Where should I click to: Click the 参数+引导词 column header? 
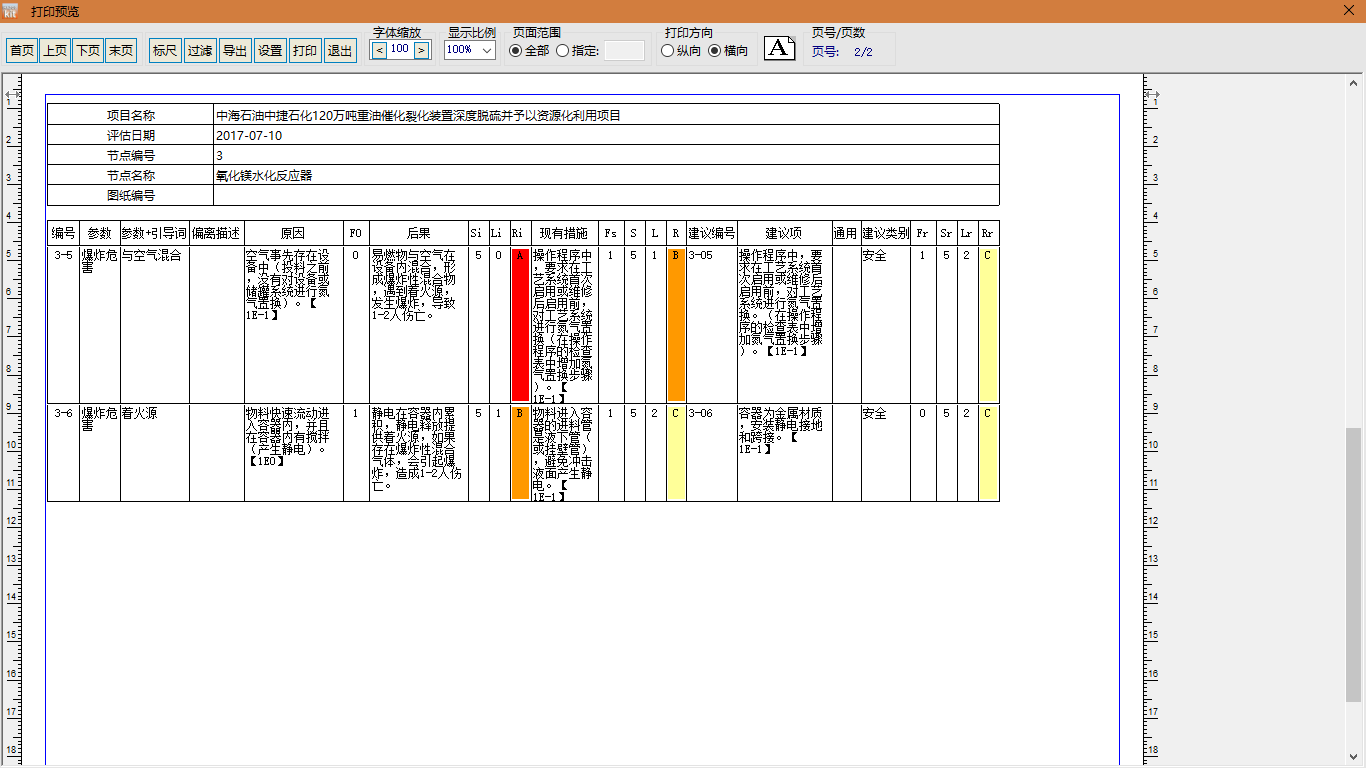point(155,233)
